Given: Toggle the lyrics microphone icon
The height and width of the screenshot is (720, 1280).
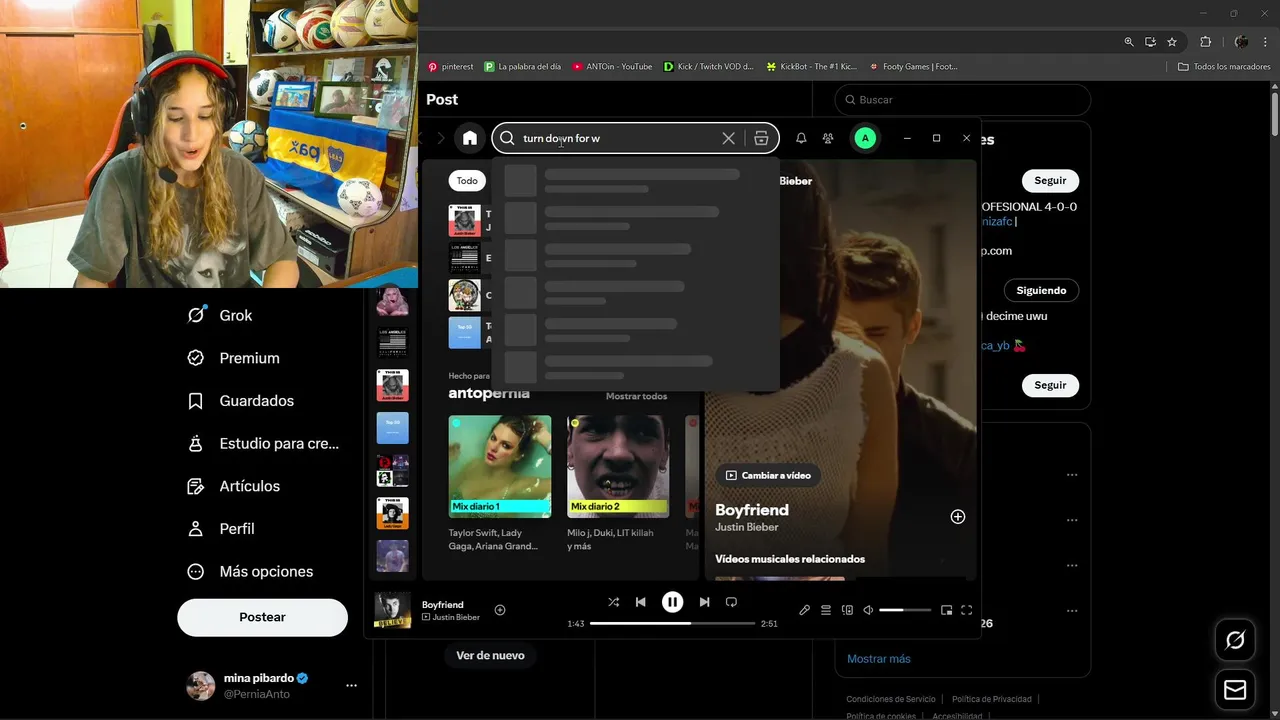Looking at the screenshot, I should point(805,610).
